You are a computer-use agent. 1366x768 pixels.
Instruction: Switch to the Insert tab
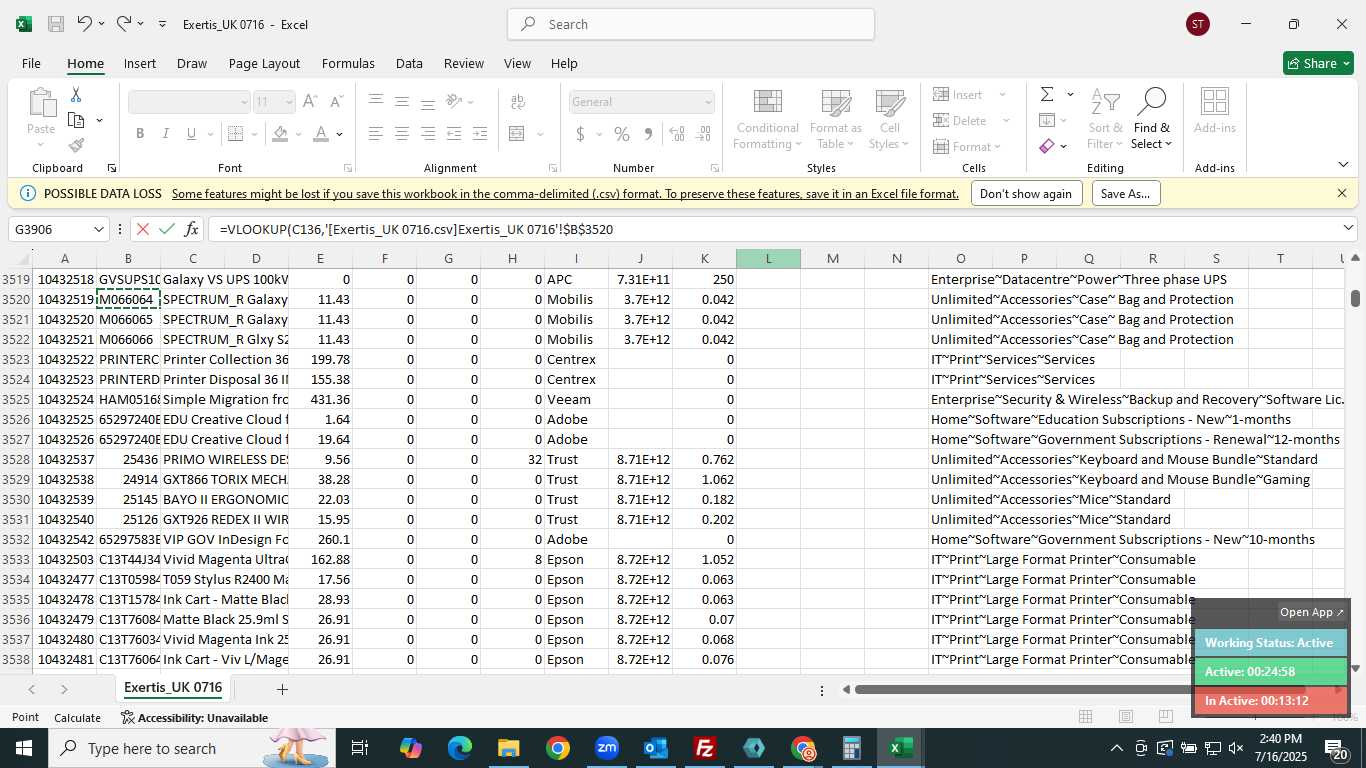(x=140, y=63)
